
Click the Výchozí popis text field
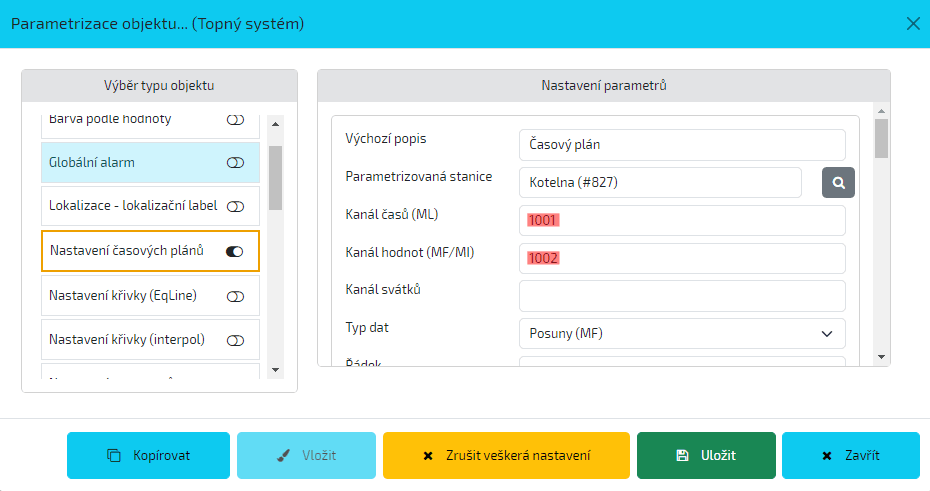pos(682,145)
